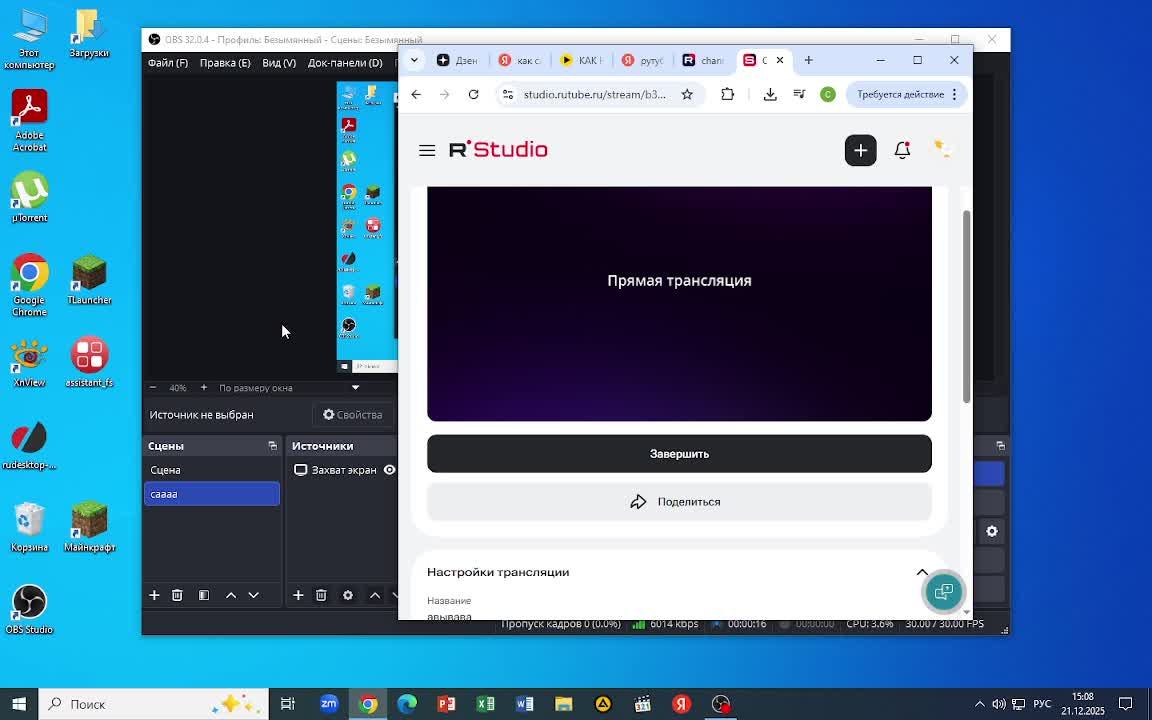Open Chrome tab search dropdown arrow
Image resolution: width=1152 pixels, height=720 pixels.
click(x=414, y=60)
